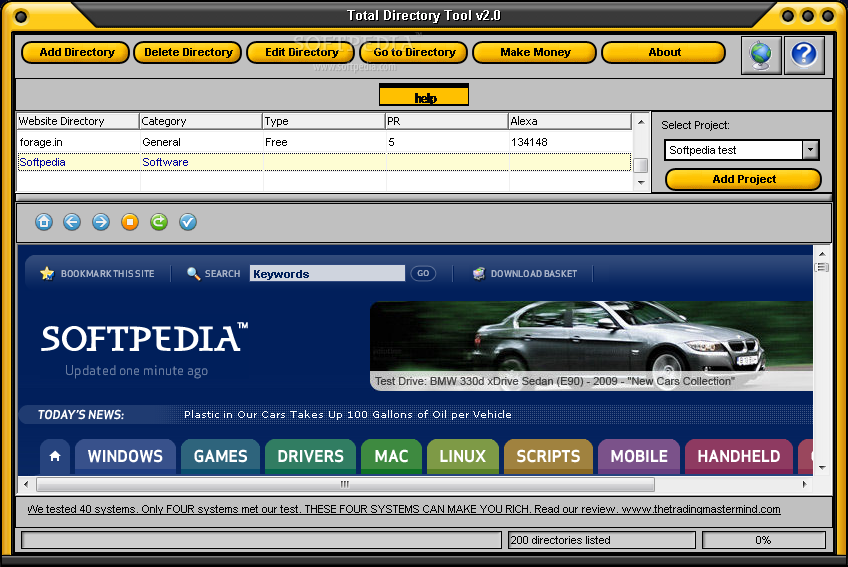Click the browser Home icon
Screen dimensions: 848x567
44,222
